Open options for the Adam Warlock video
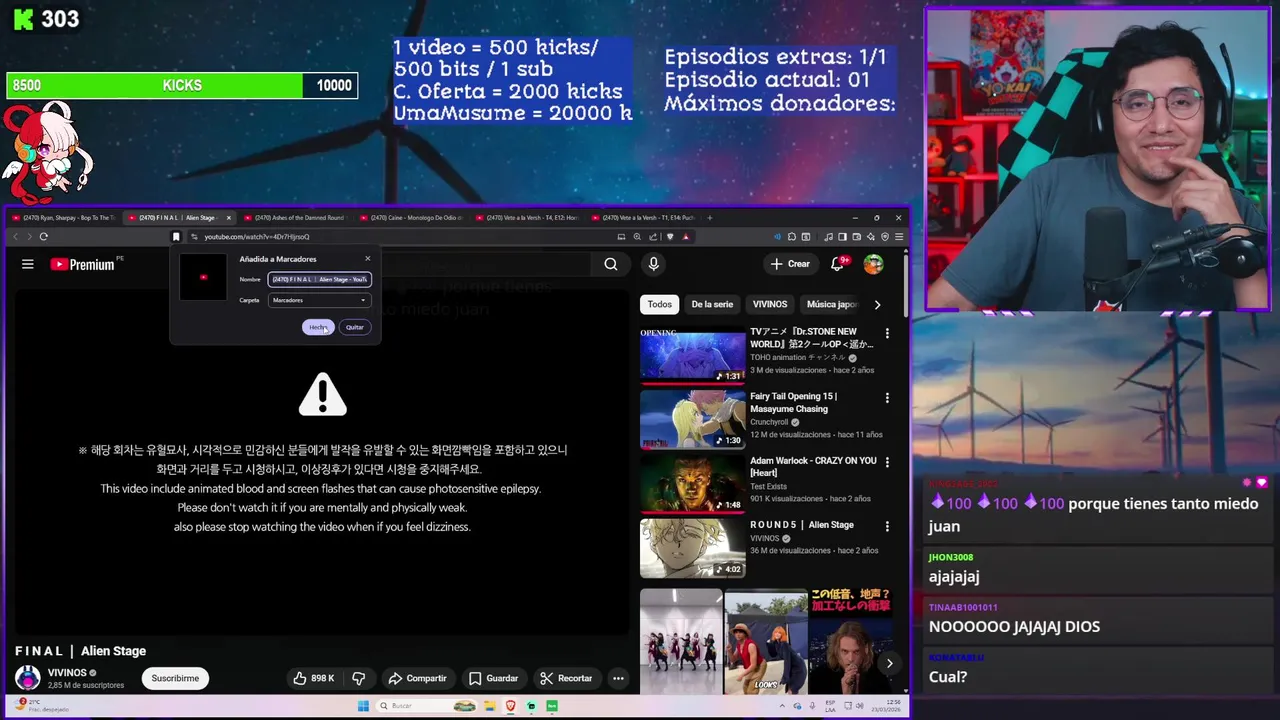 pos(887,462)
